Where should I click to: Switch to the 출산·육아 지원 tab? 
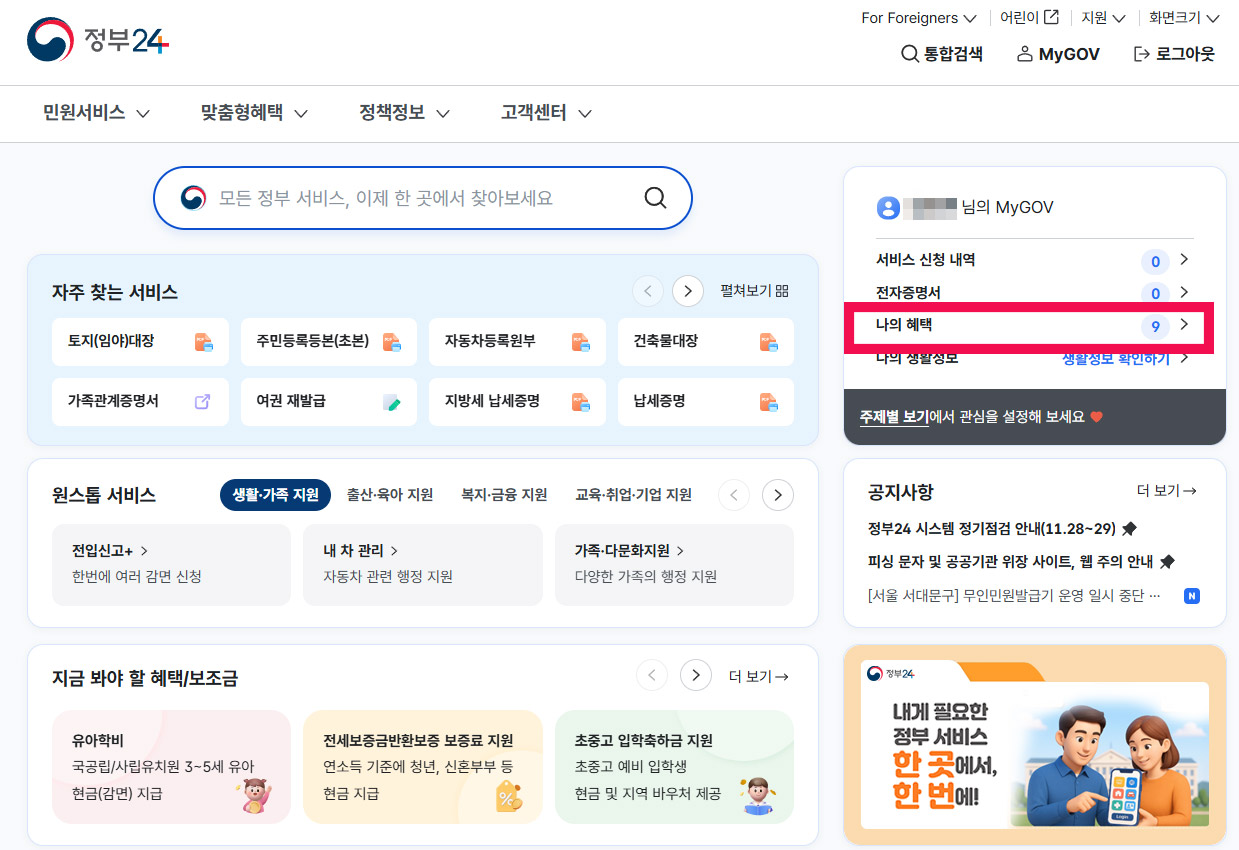(389, 494)
